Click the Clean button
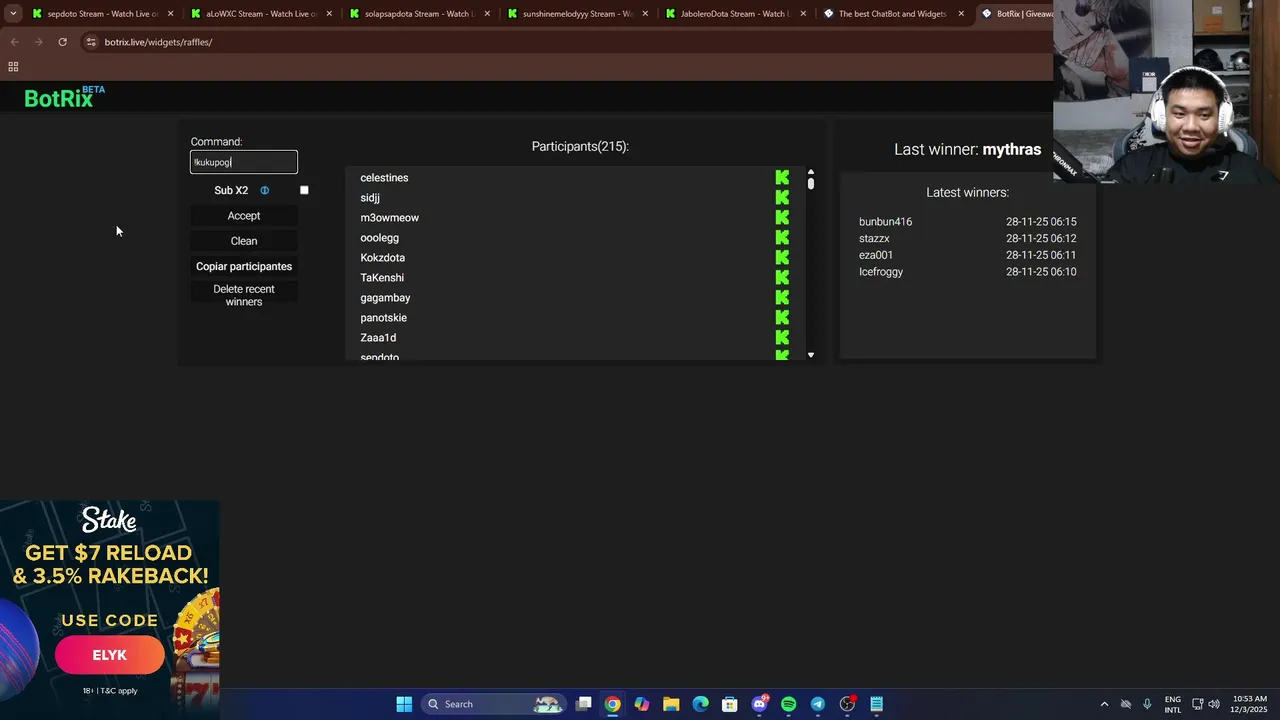The height and width of the screenshot is (720, 1280). [244, 241]
